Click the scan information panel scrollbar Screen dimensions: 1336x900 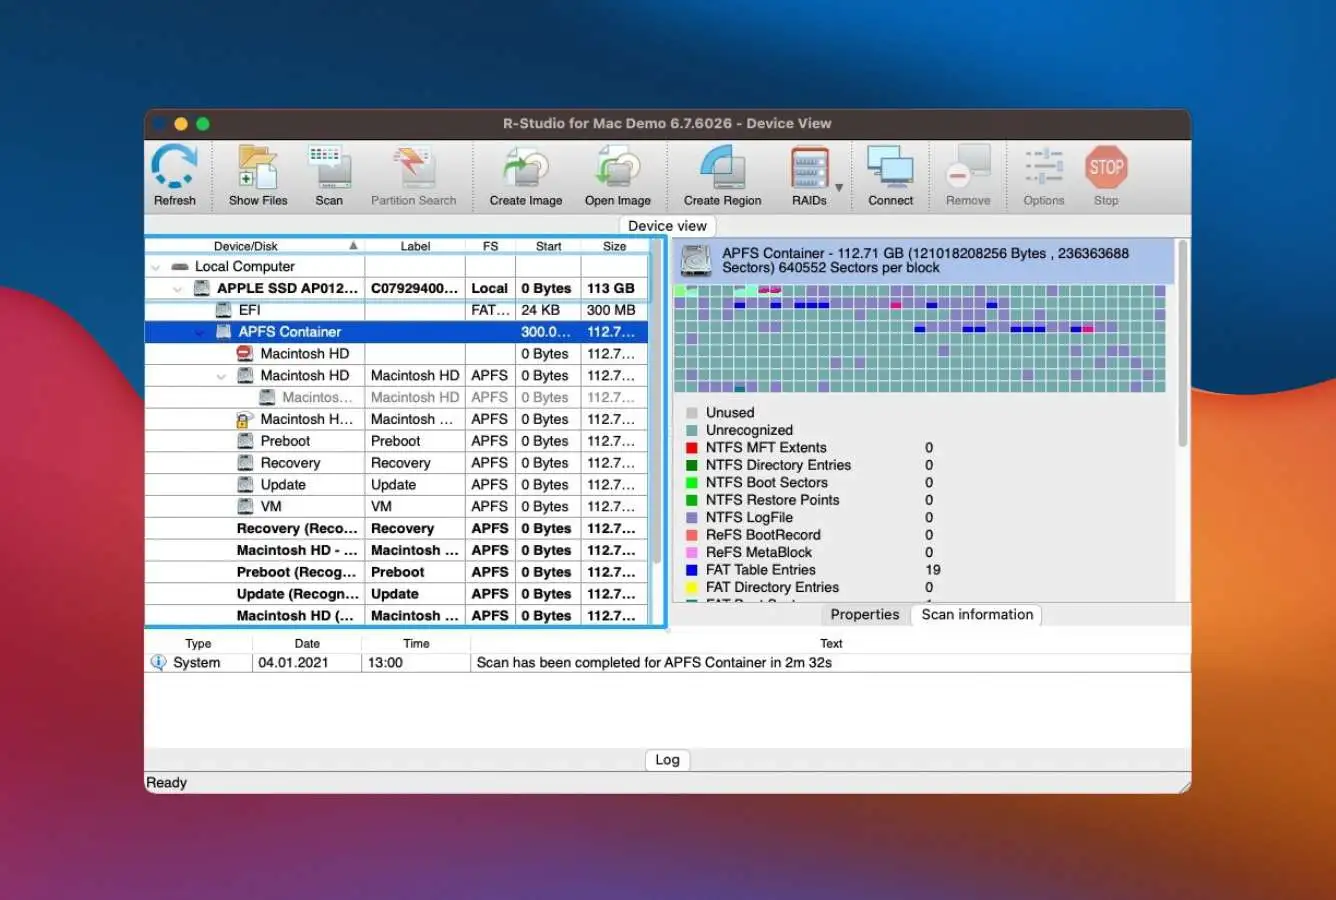coord(1183,345)
